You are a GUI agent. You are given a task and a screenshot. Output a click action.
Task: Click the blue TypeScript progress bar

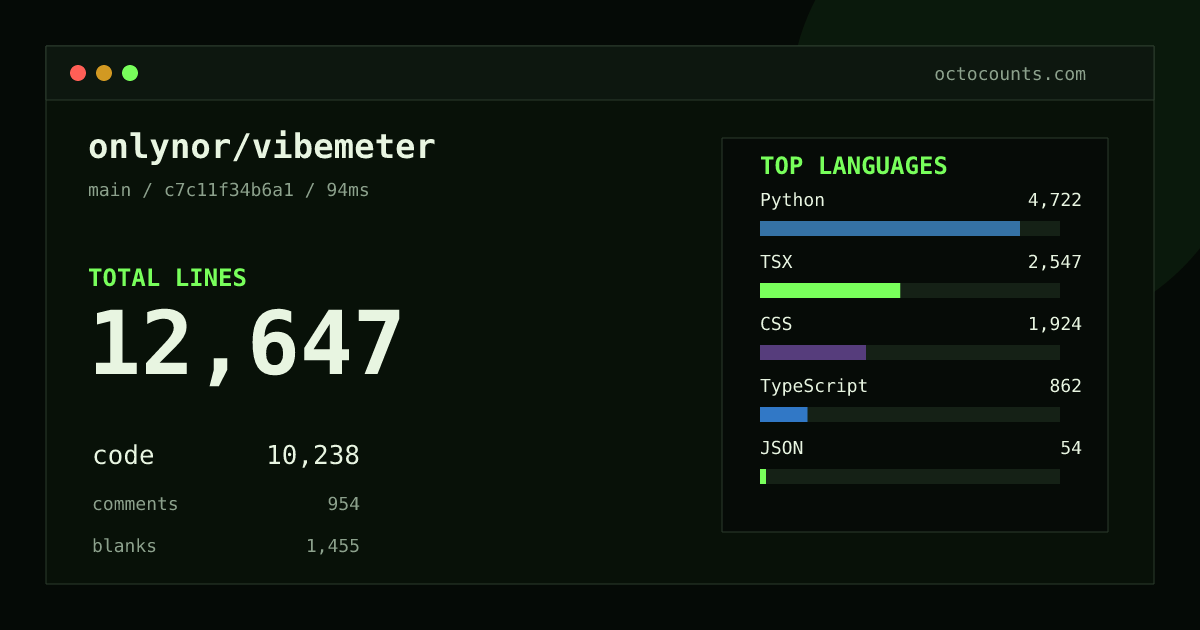point(784,414)
